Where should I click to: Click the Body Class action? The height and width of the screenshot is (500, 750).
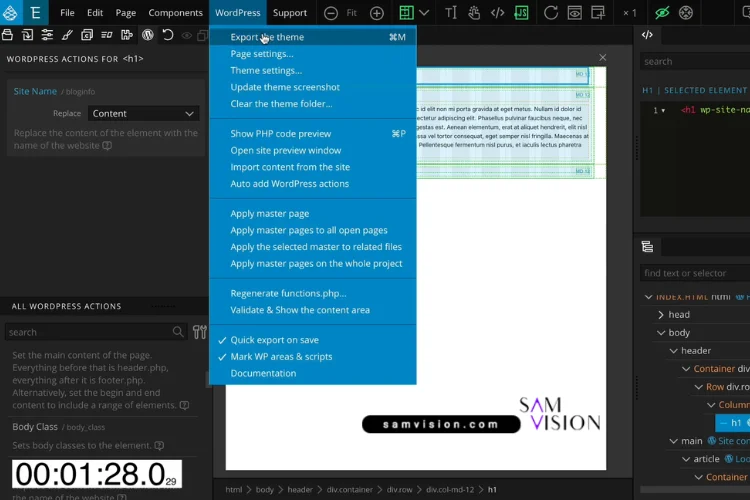[35, 426]
